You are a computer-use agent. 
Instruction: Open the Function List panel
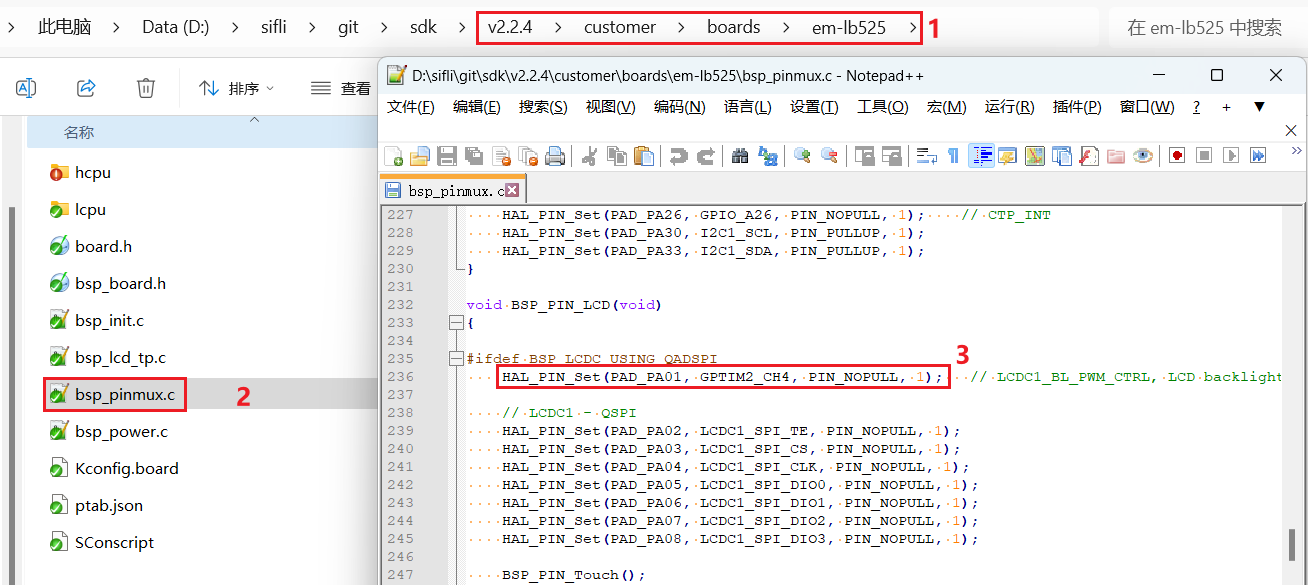1089,156
